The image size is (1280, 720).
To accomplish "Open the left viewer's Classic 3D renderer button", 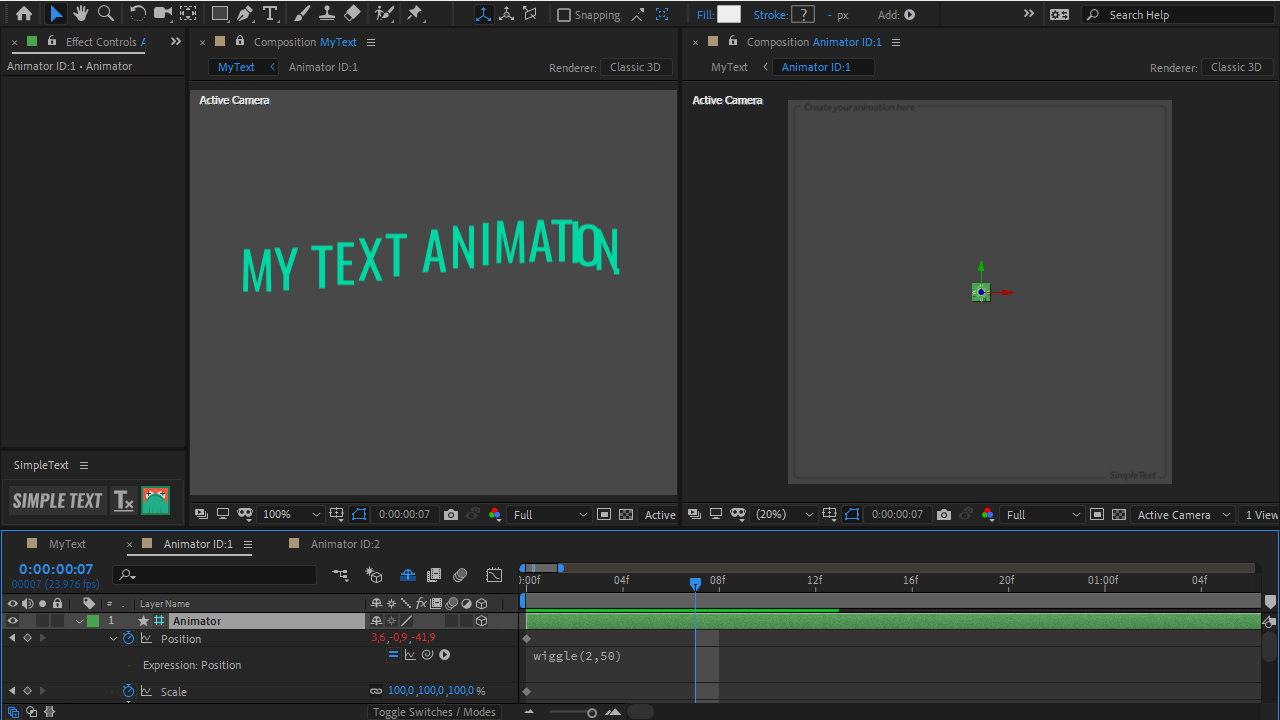I will click(636, 67).
